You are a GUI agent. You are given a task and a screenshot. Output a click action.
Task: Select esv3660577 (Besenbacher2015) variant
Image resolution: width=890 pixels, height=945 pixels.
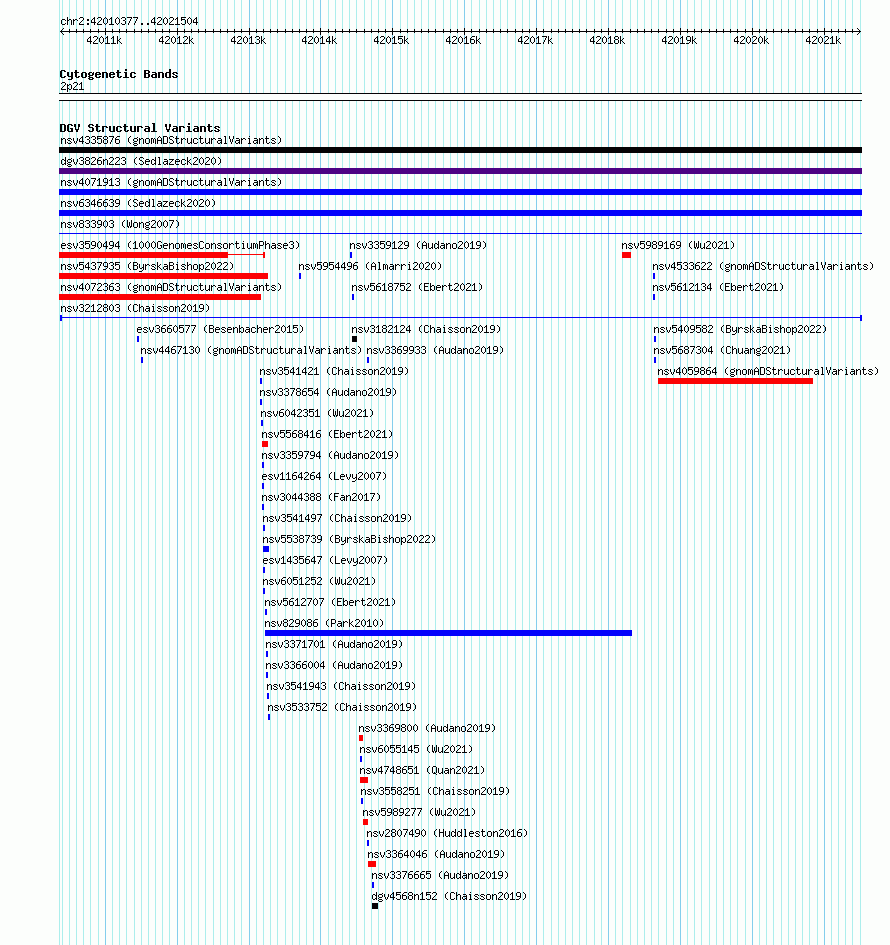tap(220, 330)
